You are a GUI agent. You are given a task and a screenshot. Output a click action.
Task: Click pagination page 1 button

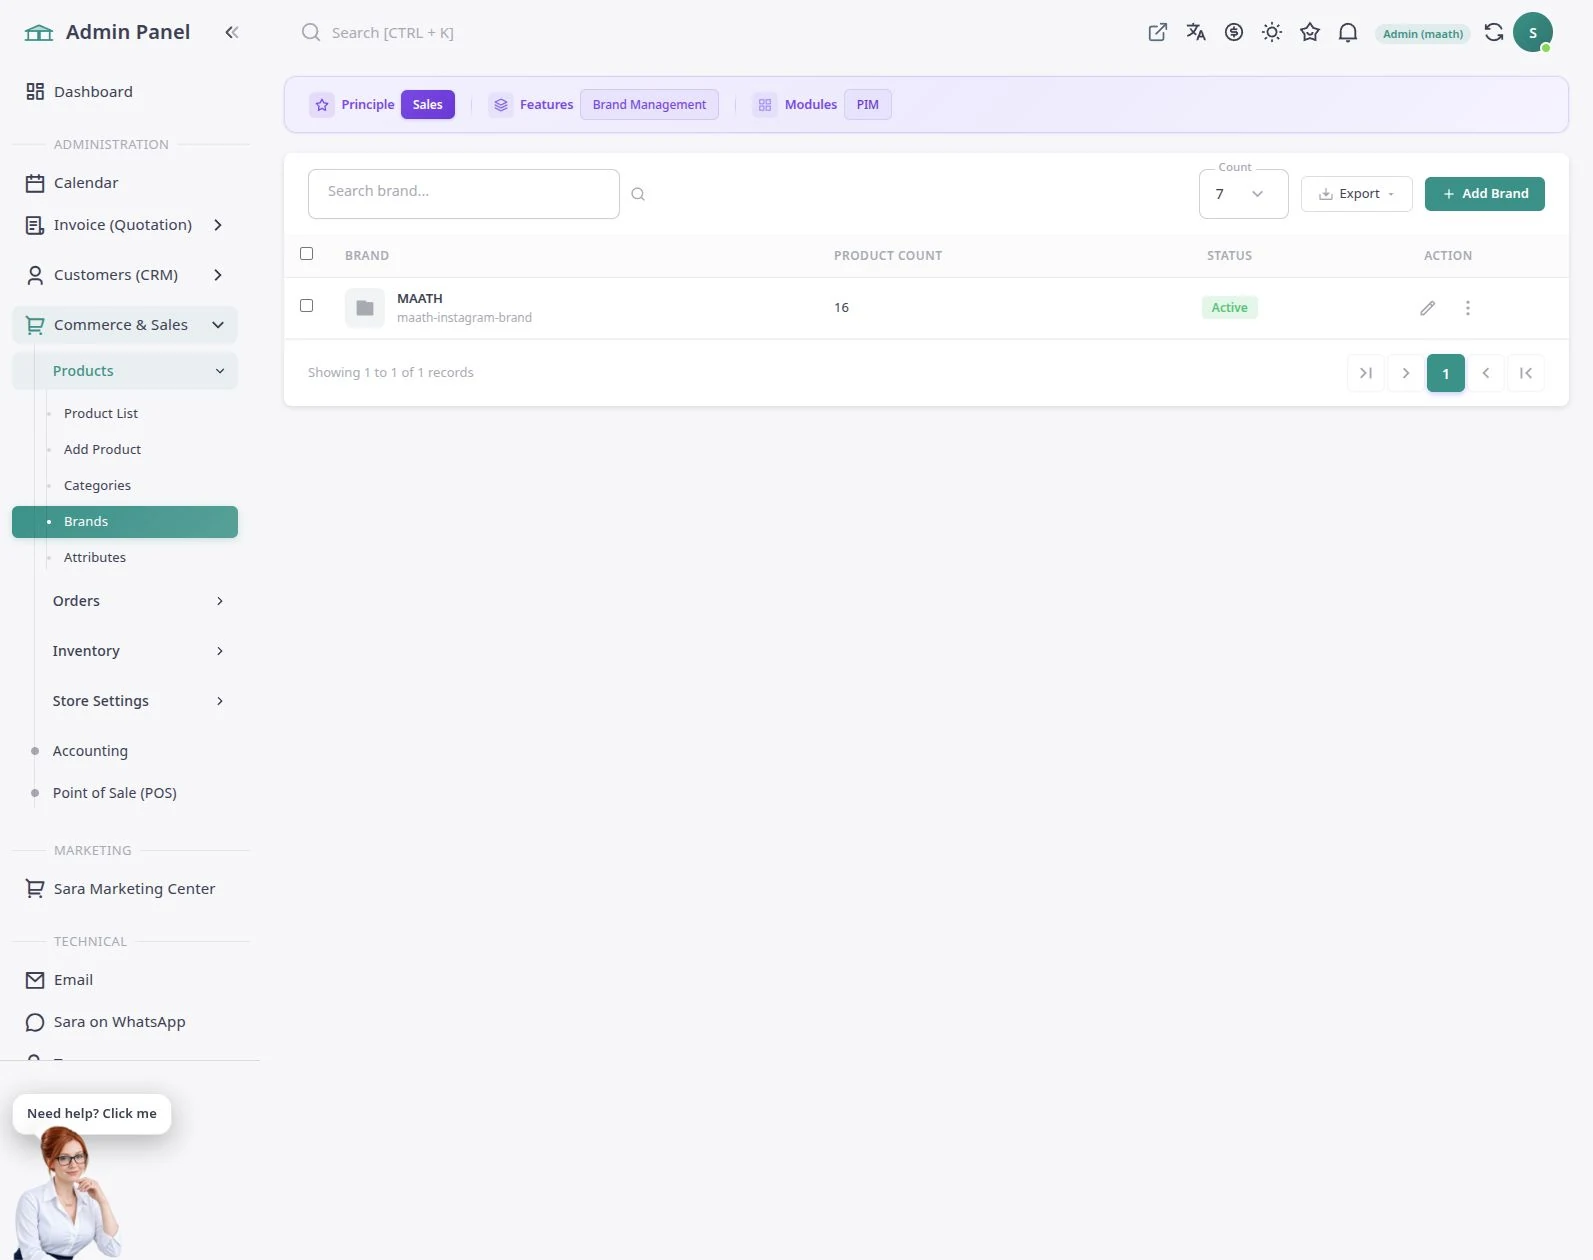[1446, 374]
